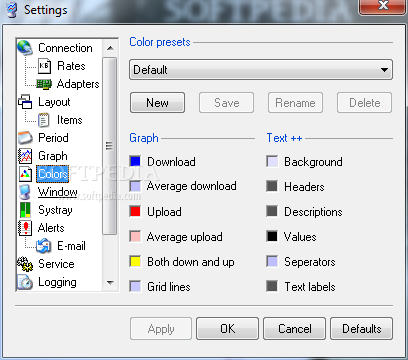Image resolution: width=408 pixels, height=360 pixels.
Task: Pick the Upload red color swatch
Action: click(x=135, y=211)
